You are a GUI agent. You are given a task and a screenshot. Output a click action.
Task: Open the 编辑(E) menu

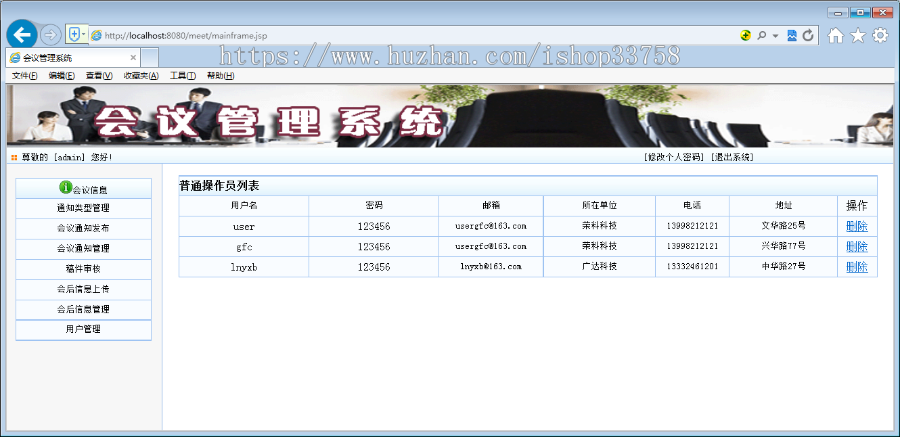(x=61, y=76)
